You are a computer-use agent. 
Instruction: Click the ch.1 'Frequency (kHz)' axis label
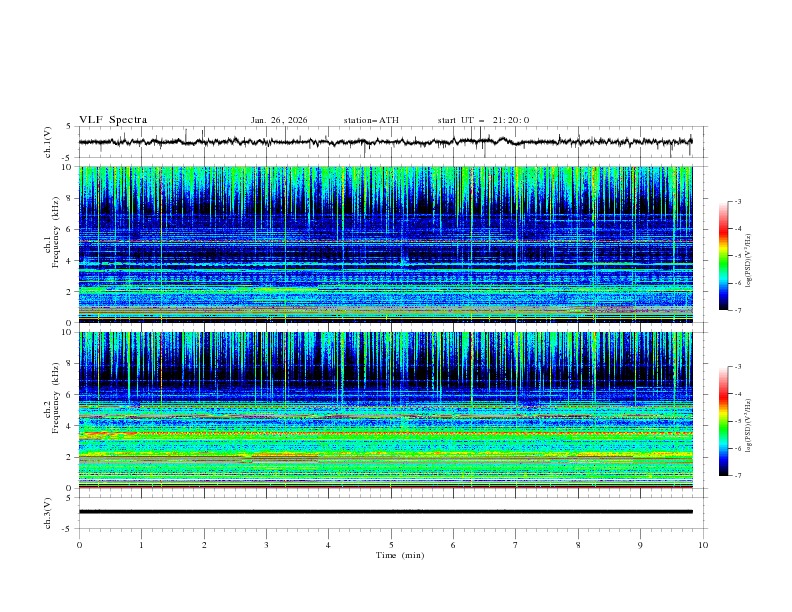pos(56,233)
